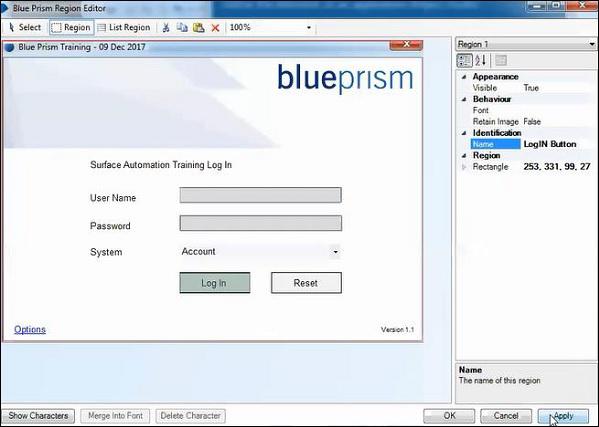Click the Rectangle value 253, 331, 99, 27
Screen dimensions: 599x427
[x=557, y=167]
